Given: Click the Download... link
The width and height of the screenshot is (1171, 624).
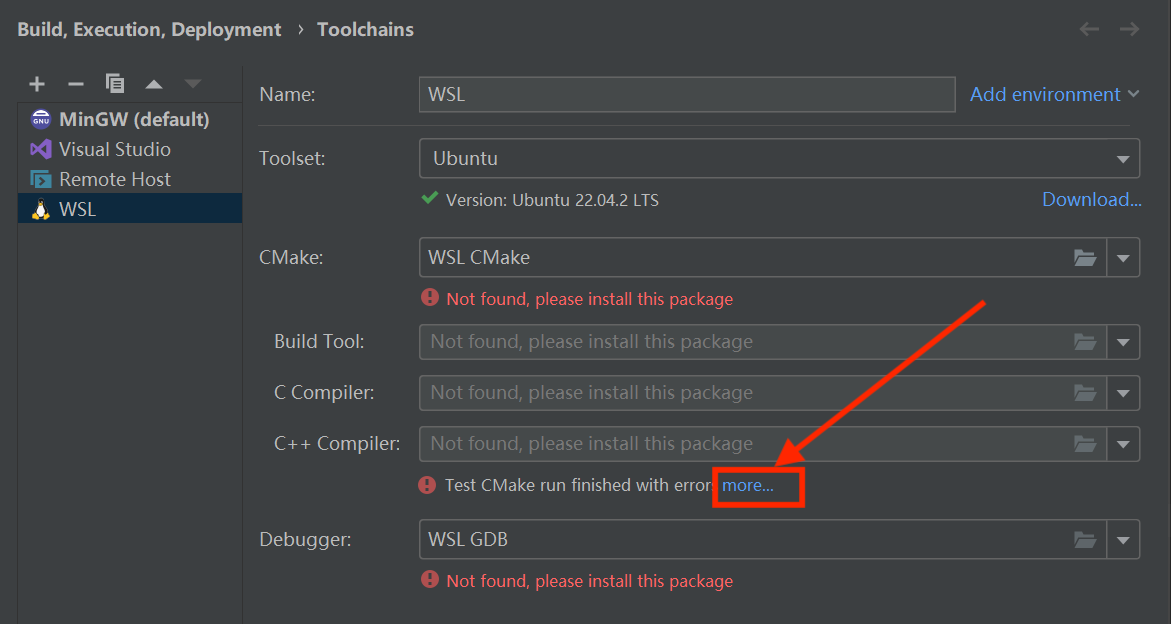Looking at the screenshot, I should pyautogui.click(x=1091, y=199).
